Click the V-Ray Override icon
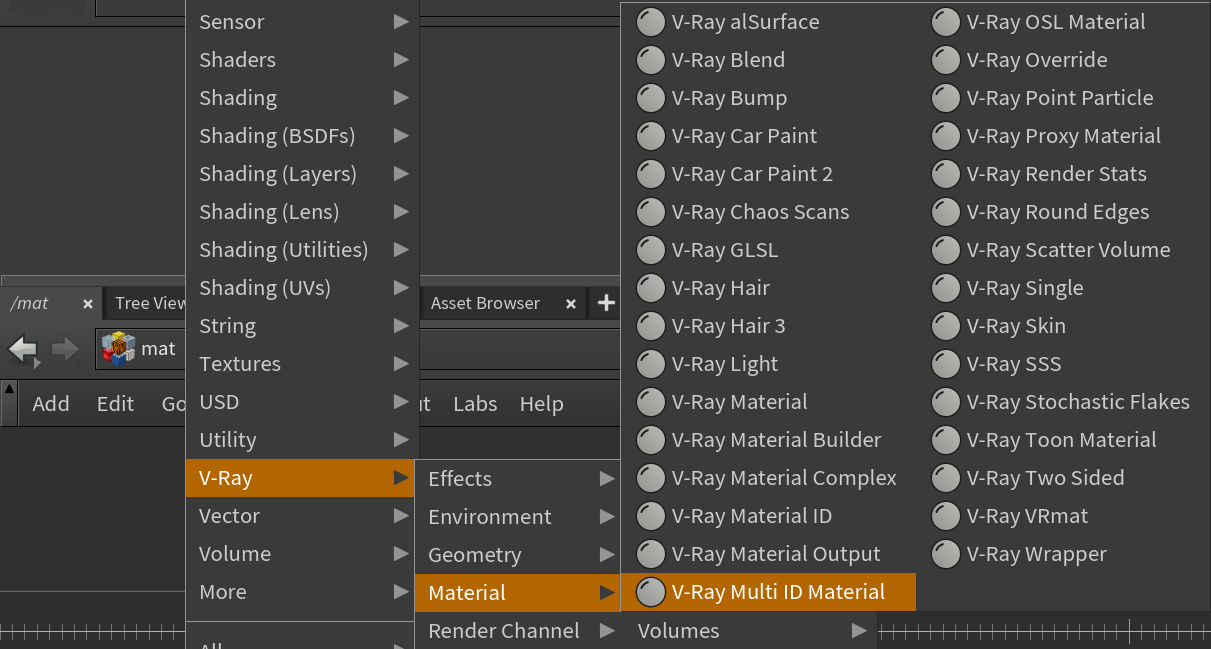 (x=946, y=60)
